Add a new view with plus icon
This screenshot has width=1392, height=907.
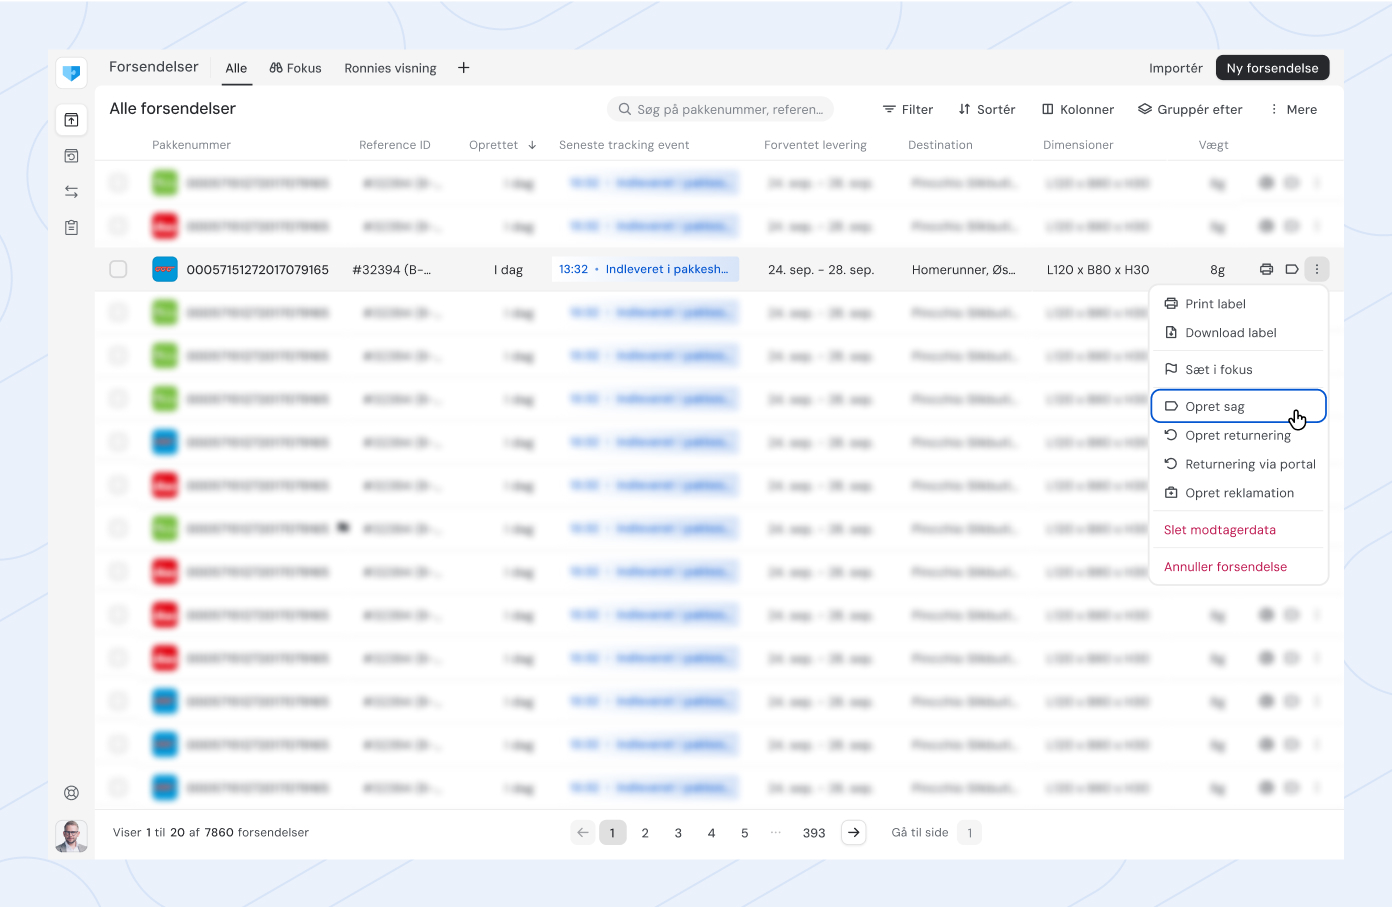click(x=464, y=68)
